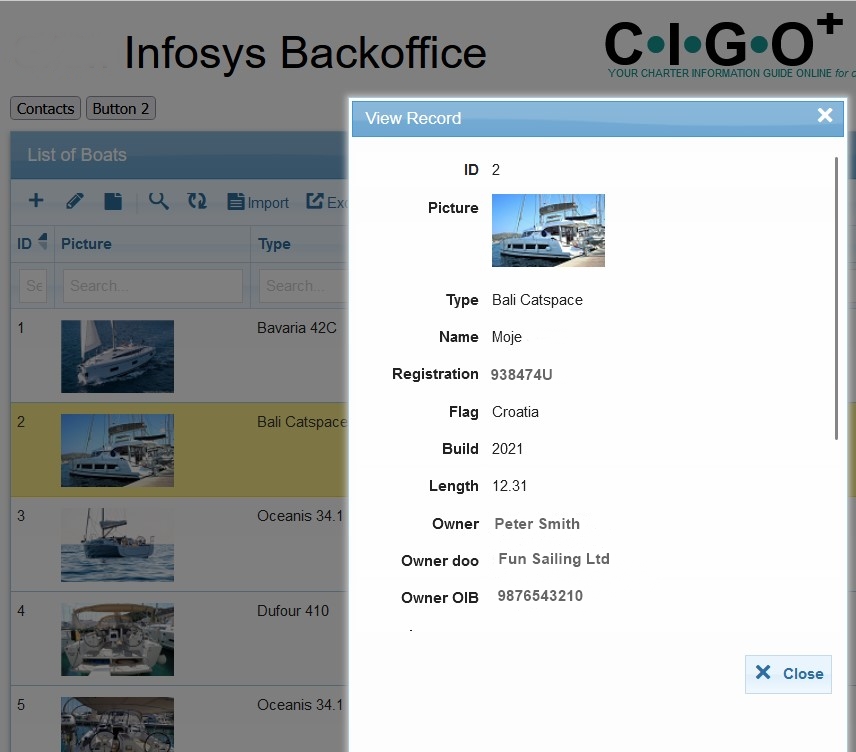This screenshot has height=752, width=856.
Task: Click the Picture column header
Action: pos(87,243)
